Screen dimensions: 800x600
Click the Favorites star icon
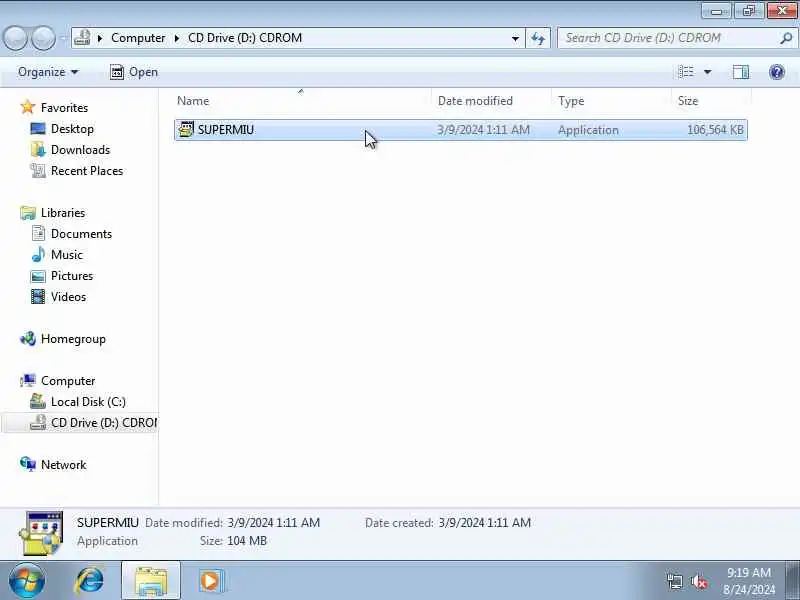click(28, 108)
